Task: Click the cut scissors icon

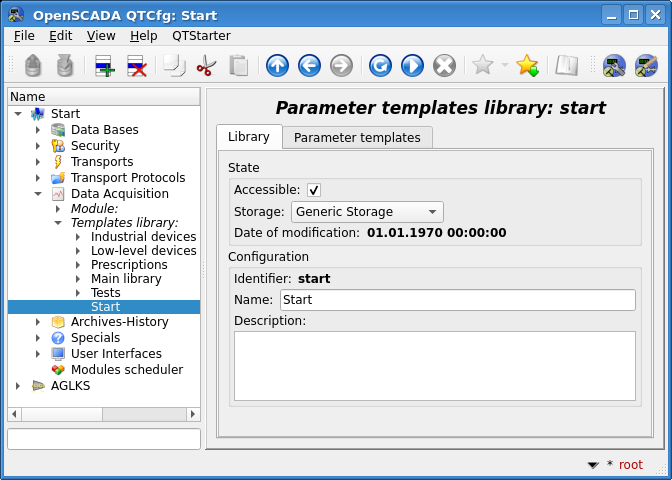Action: (x=206, y=66)
